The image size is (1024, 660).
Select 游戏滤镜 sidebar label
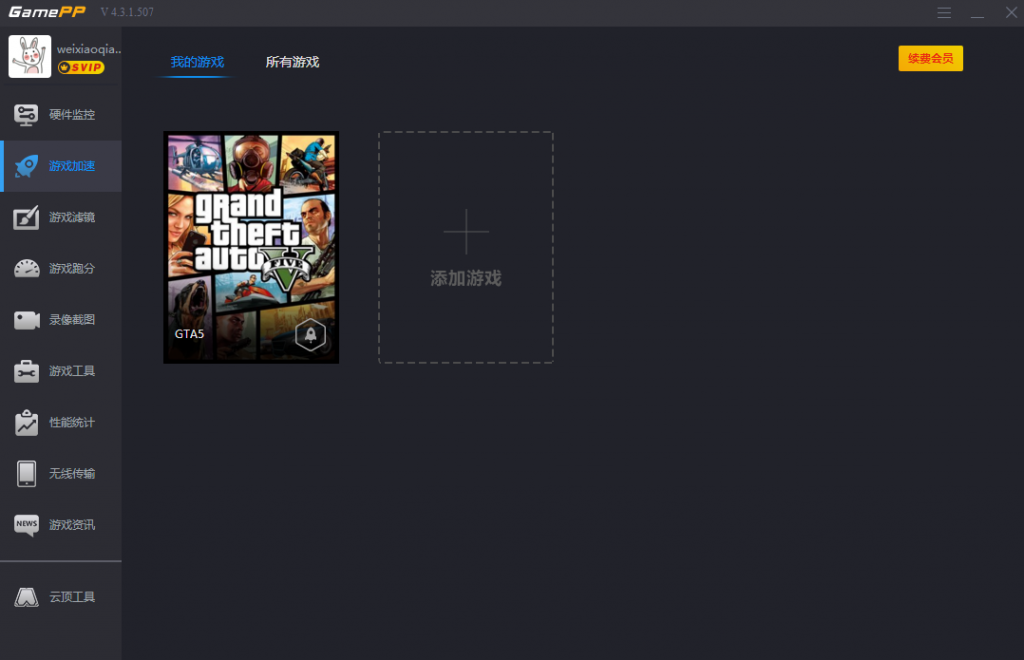(x=72, y=217)
